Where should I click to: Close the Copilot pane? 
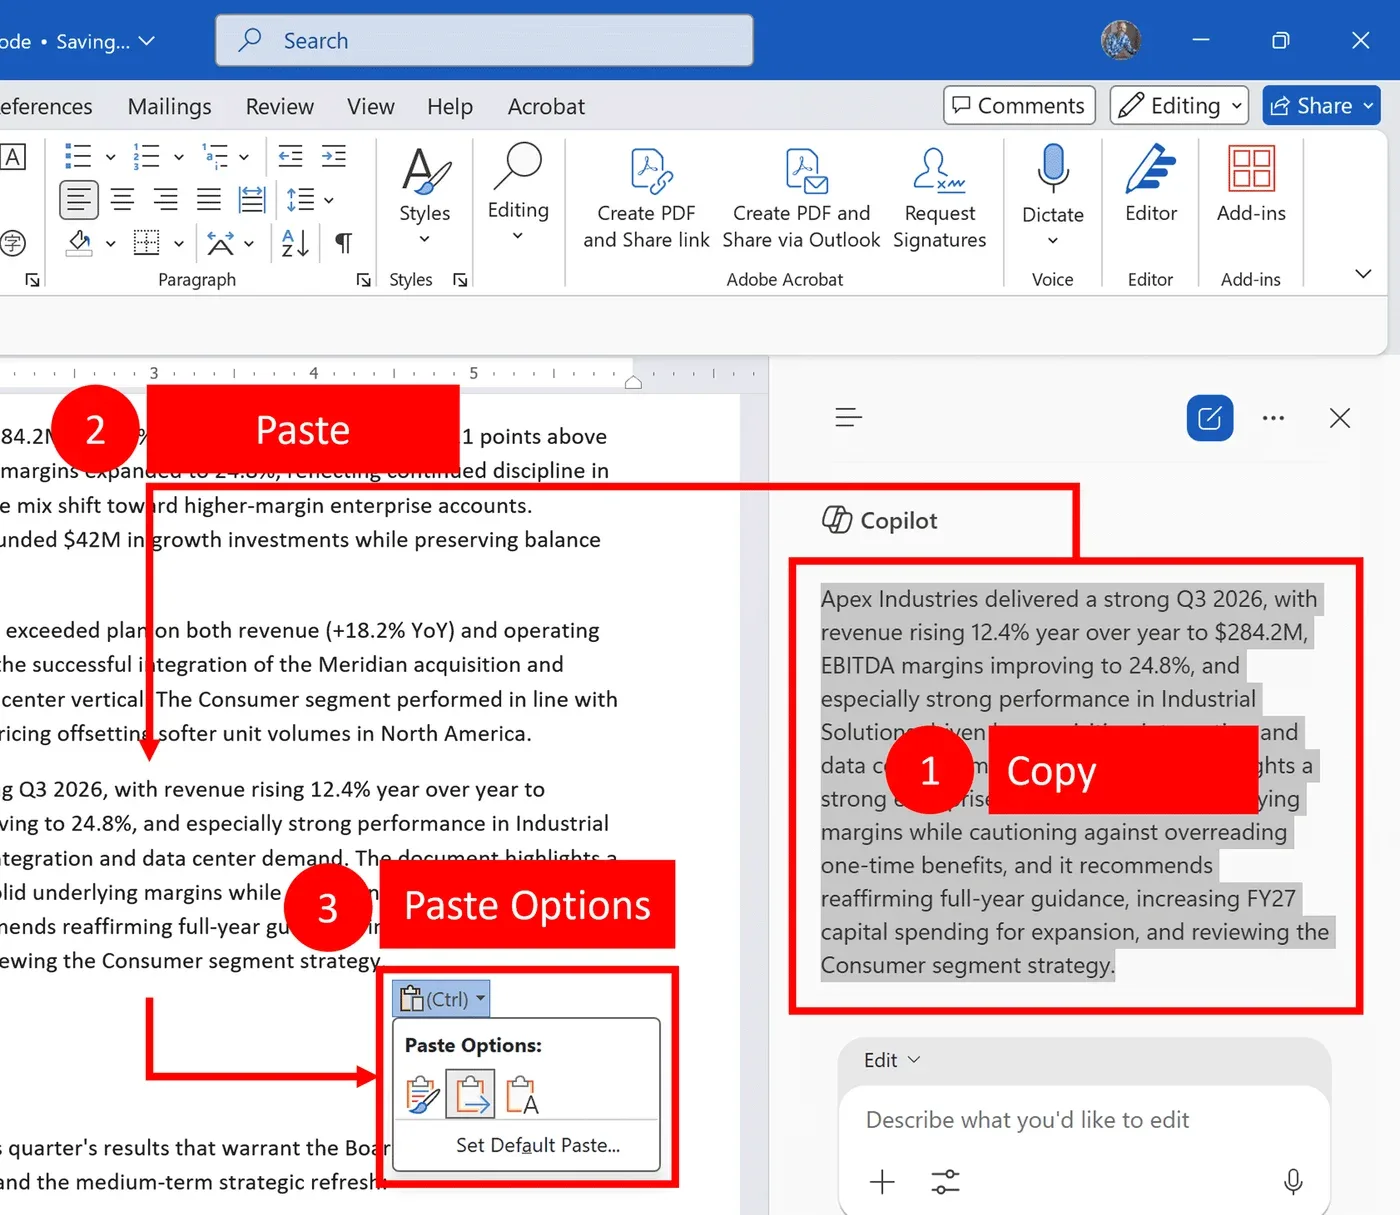1340,418
